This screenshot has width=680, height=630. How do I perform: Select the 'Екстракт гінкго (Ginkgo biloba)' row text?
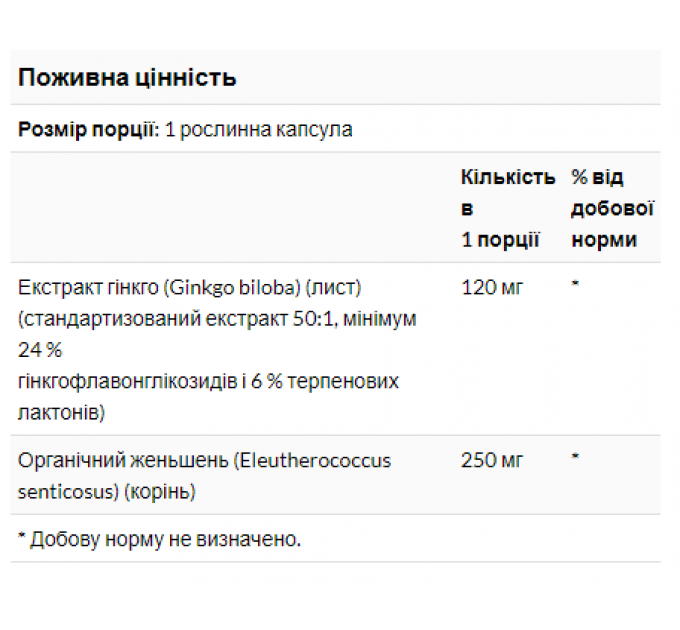coord(217,350)
